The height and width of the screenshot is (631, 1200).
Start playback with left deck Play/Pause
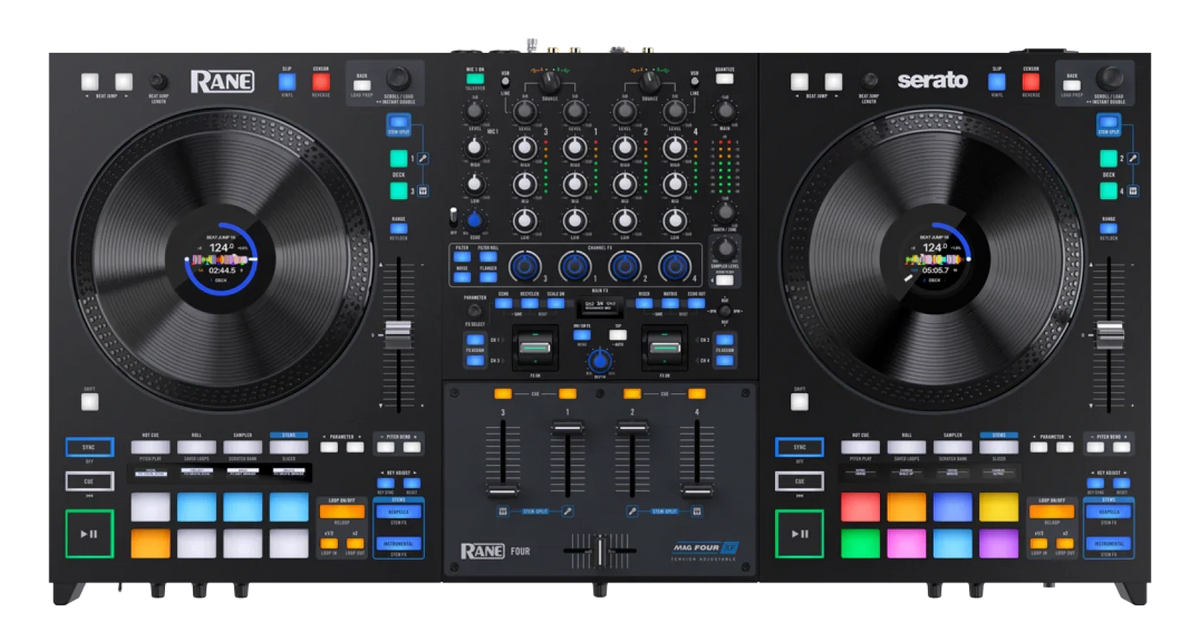coord(90,534)
